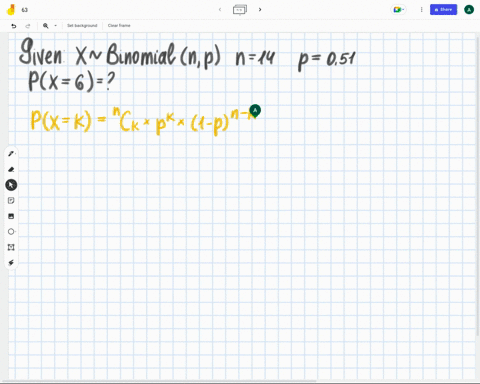Image resolution: width=480 pixels, height=384 pixels.
Task: Go to the next frame
Action: [x=260, y=10]
